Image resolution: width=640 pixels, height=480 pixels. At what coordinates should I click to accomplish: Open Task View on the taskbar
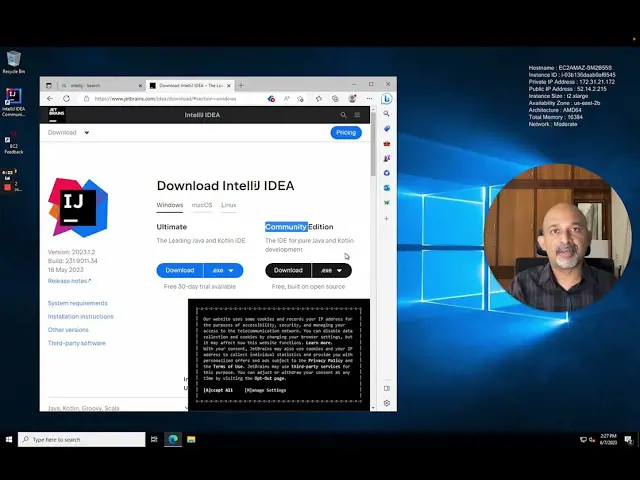click(154, 439)
